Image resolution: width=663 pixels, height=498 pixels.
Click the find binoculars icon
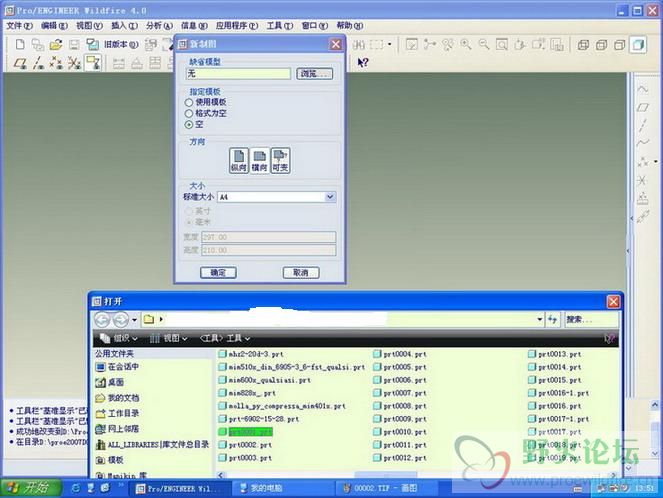pos(359,44)
